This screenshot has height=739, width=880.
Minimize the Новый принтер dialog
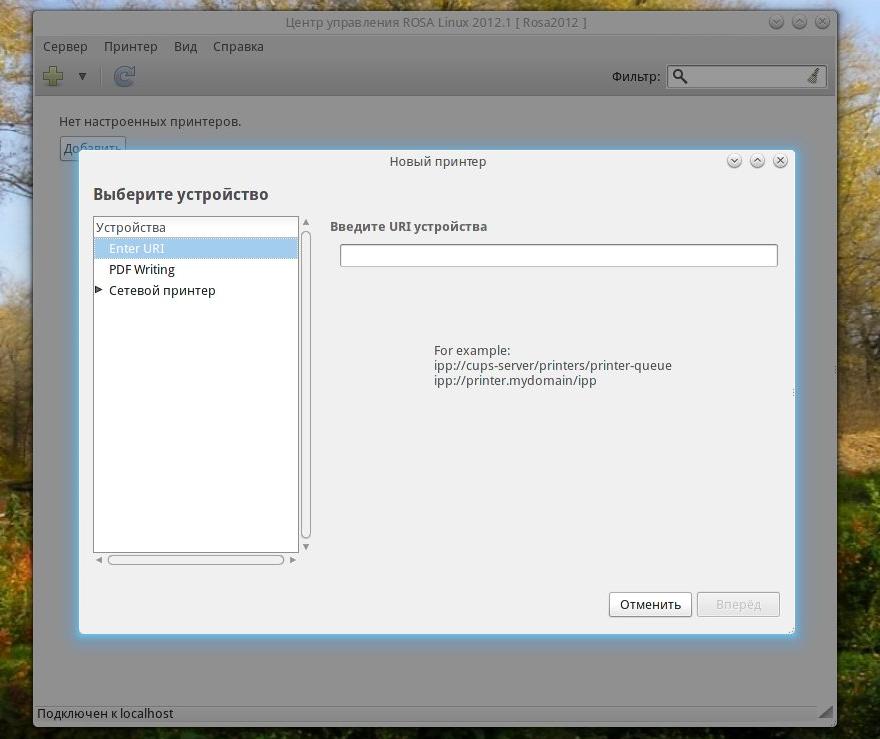734,161
